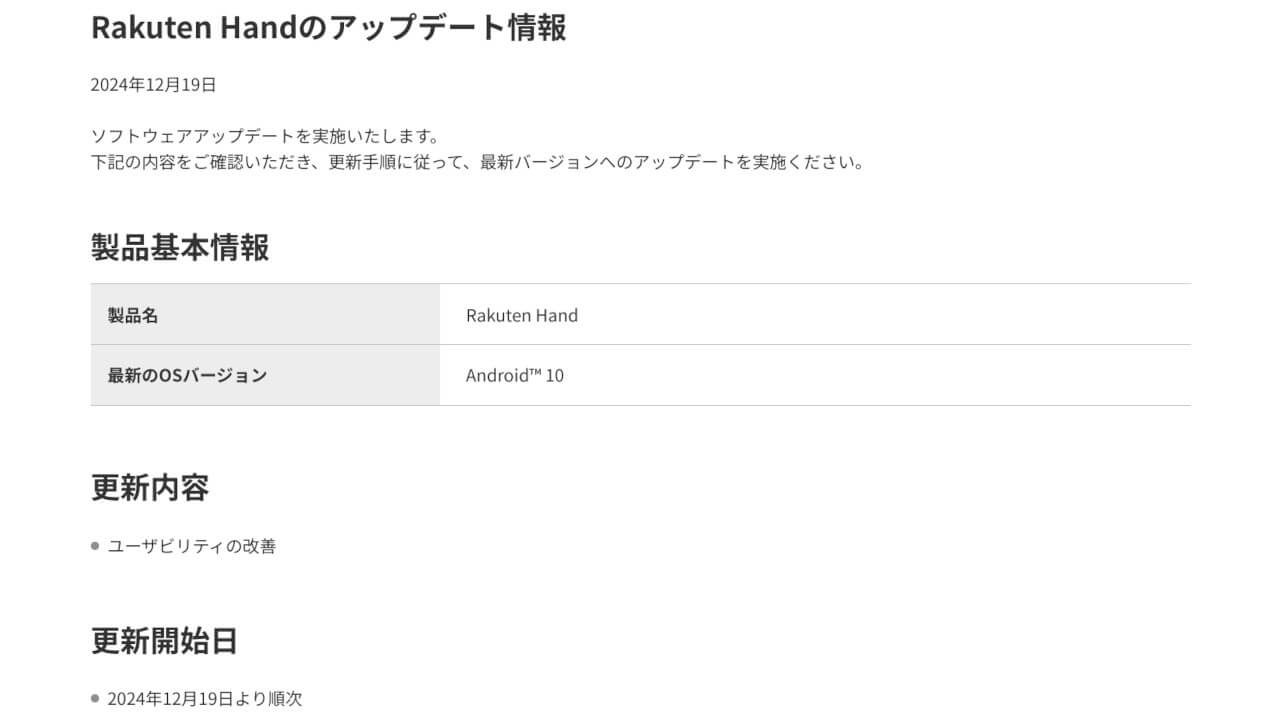The width and height of the screenshot is (1280, 720).
Task: Click the word 最新バージョン in the intro
Action: click(x=539, y=162)
